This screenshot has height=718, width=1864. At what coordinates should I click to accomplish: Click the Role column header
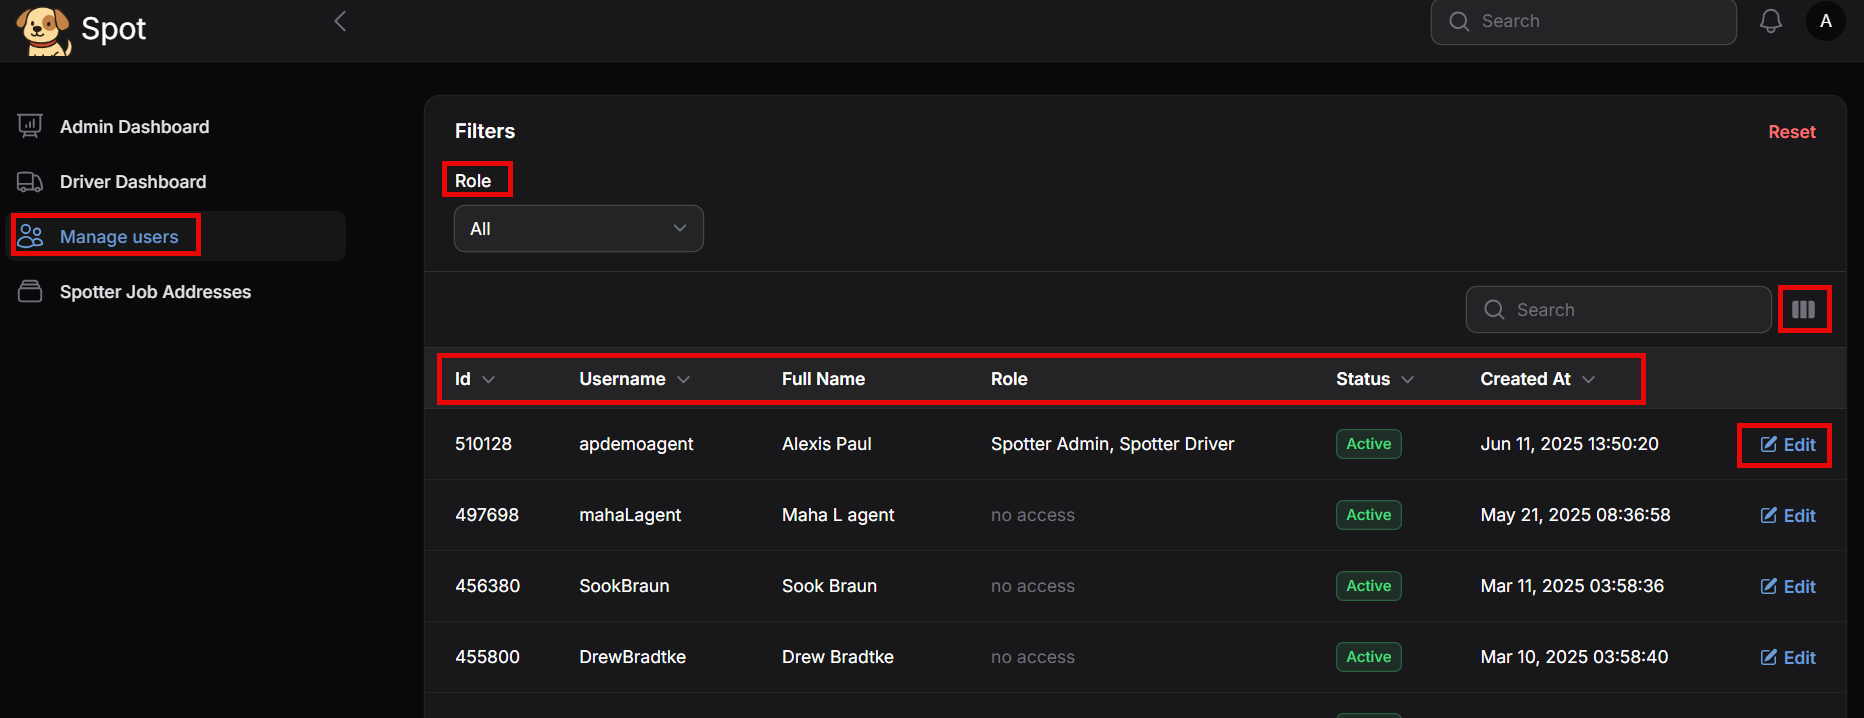click(1009, 379)
